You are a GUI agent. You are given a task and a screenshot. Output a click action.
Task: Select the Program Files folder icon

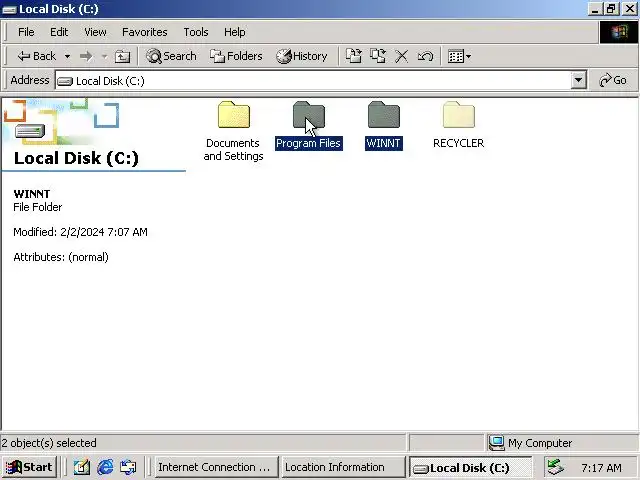(309, 115)
